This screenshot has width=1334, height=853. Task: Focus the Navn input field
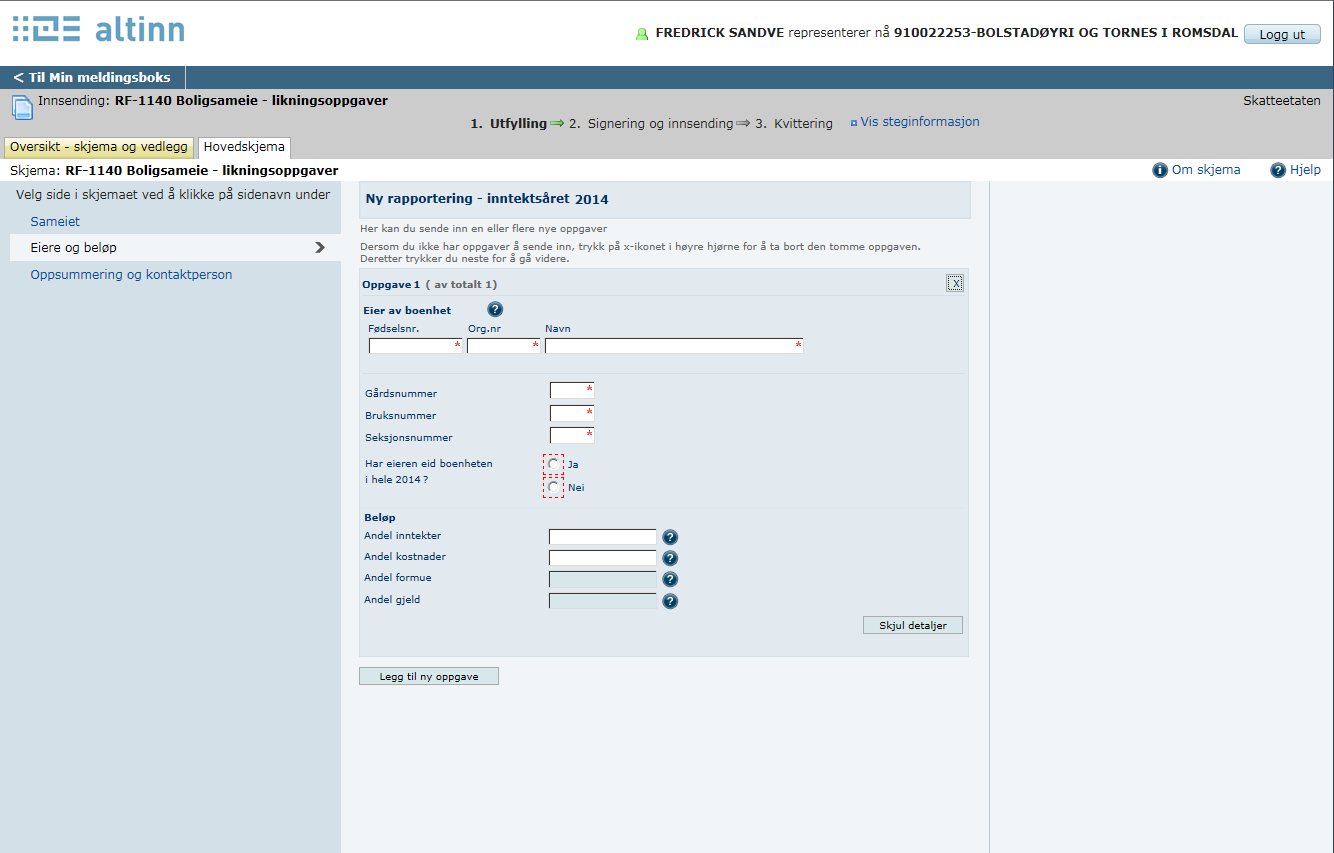pos(674,346)
